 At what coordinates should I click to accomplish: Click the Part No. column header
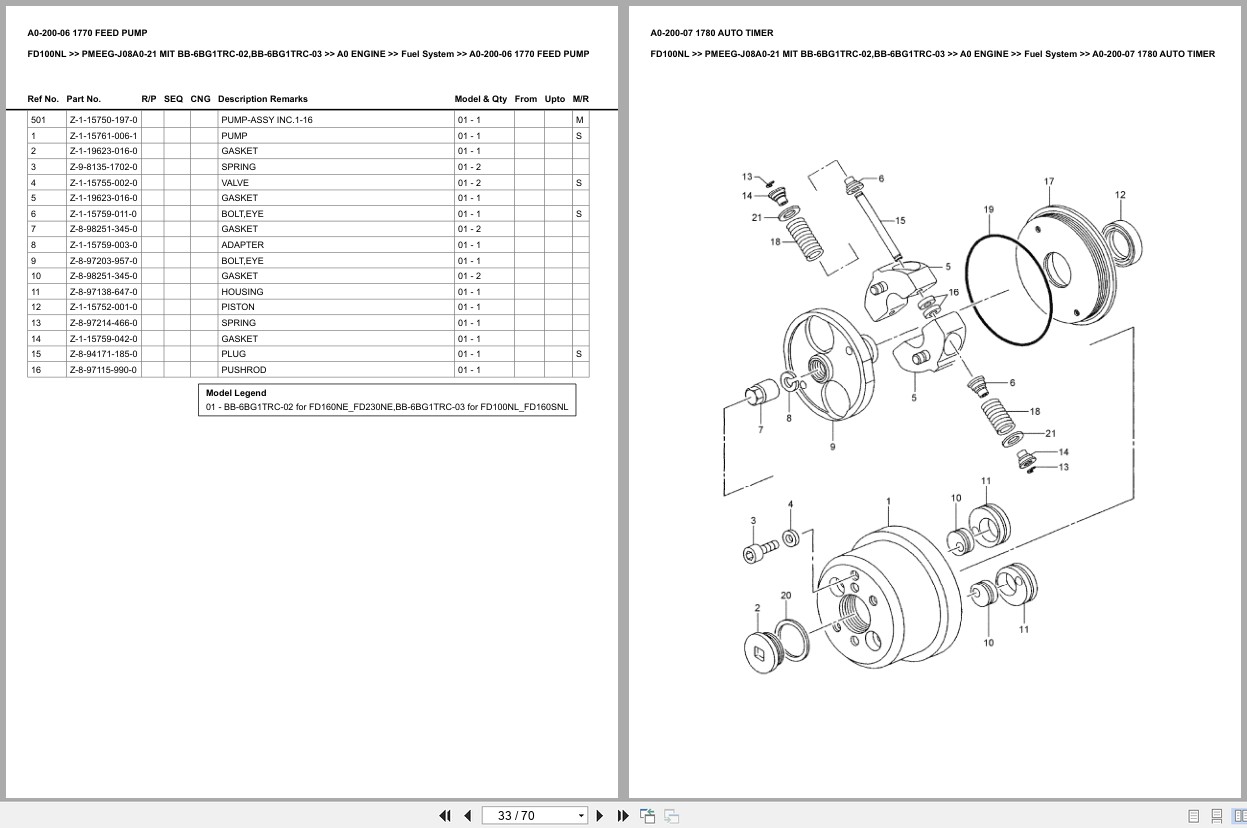click(x=84, y=99)
